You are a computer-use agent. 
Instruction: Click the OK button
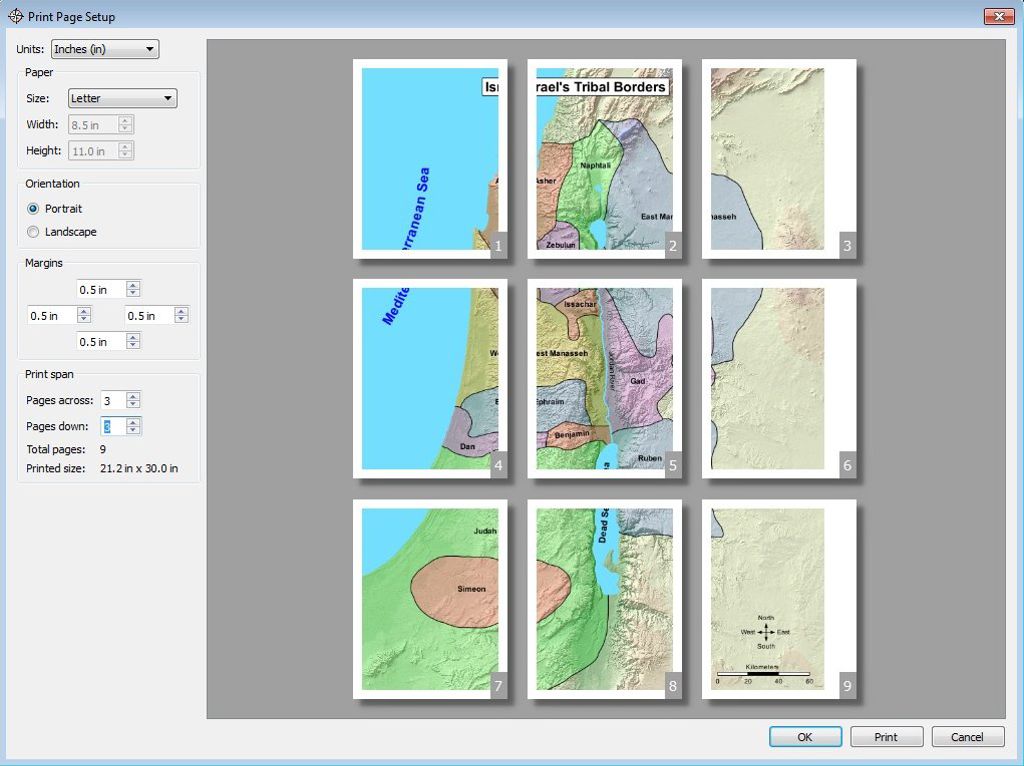(x=805, y=737)
